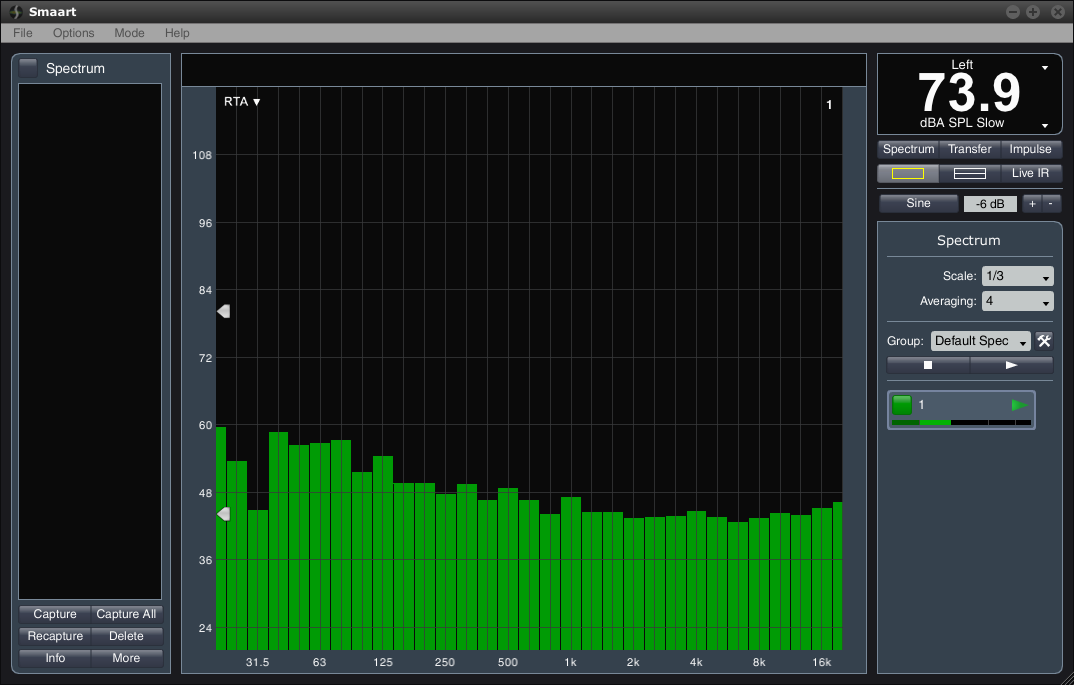Click the More button
The width and height of the screenshot is (1074, 685).
pos(126,658)
